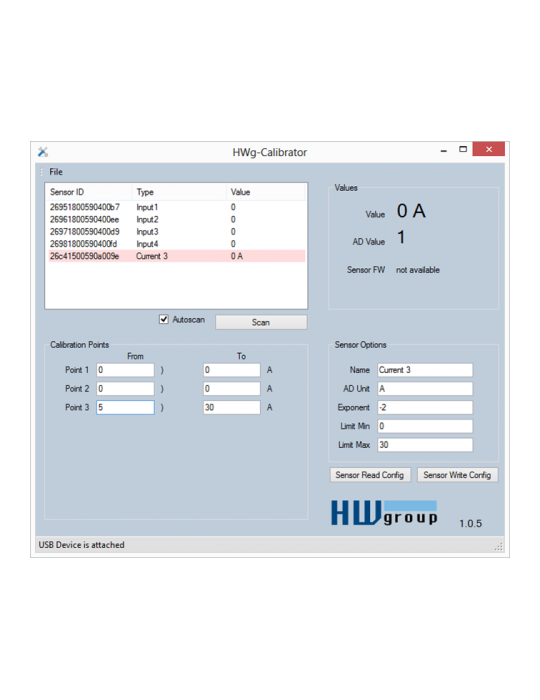The height and width of the screenshot is (700, 540).
Task: Focus the Point 3 To field containing 30
Action: click(232, 407)
